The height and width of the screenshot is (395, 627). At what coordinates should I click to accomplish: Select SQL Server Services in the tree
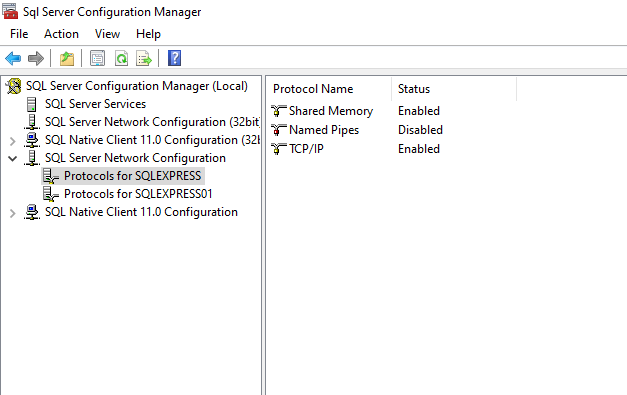[95, 104]
